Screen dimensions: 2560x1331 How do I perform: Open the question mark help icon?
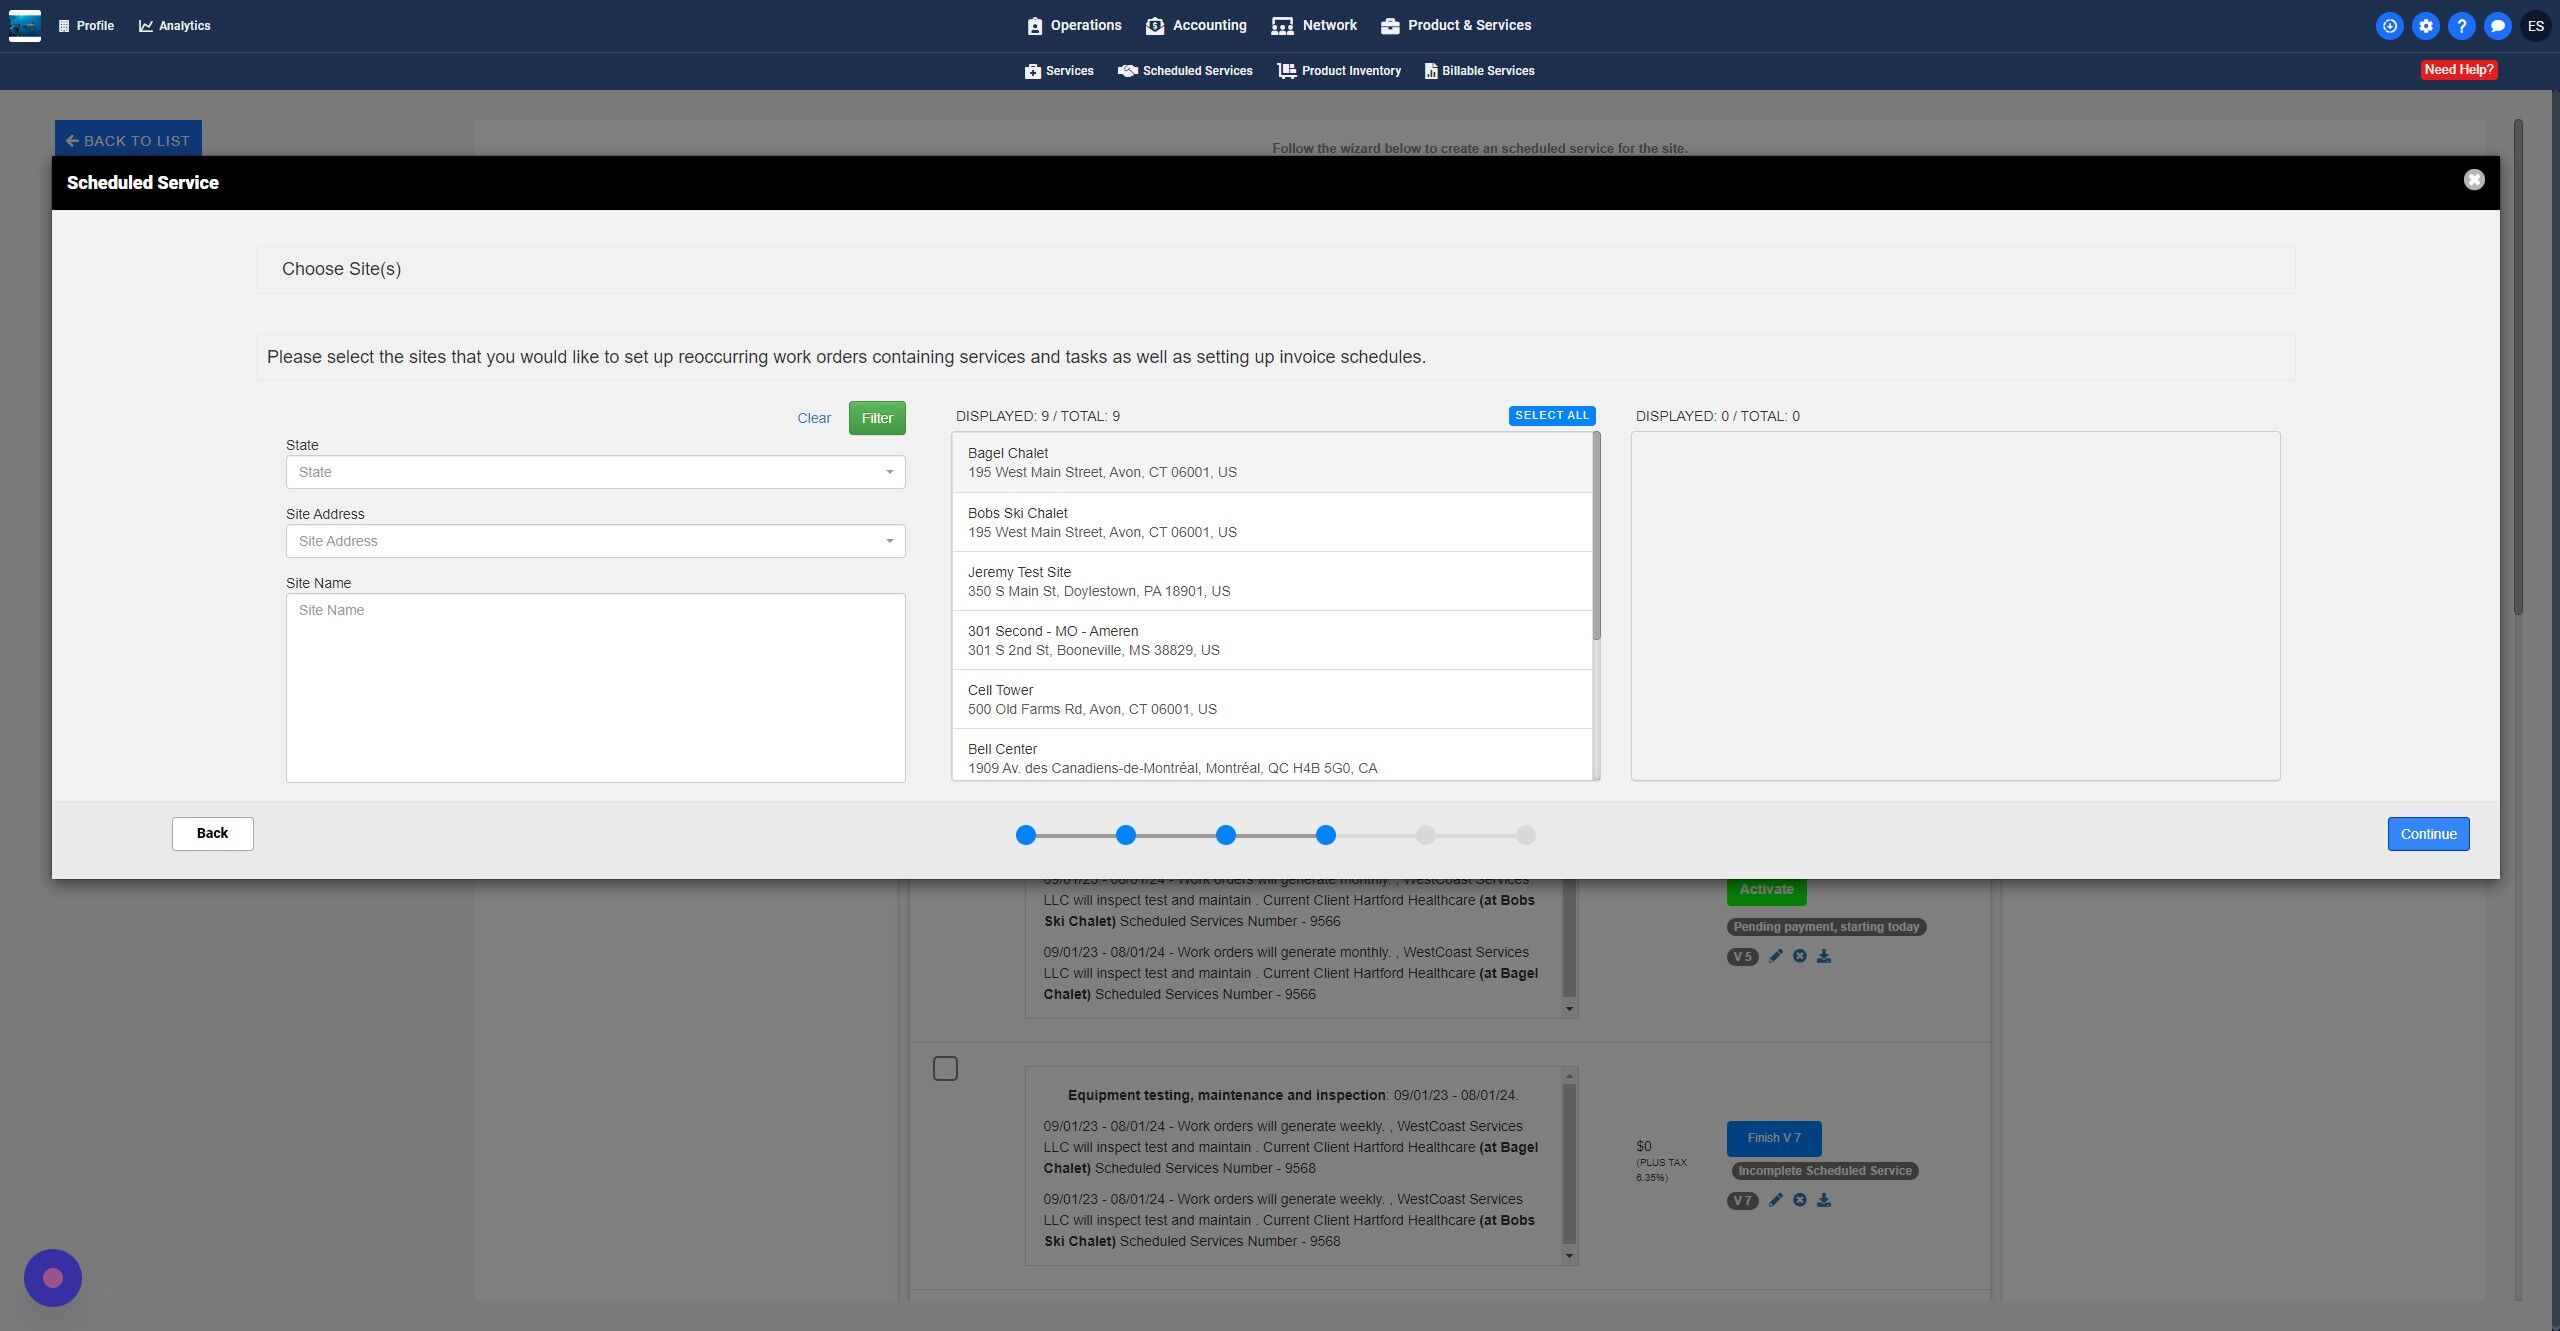(2461, 26)
